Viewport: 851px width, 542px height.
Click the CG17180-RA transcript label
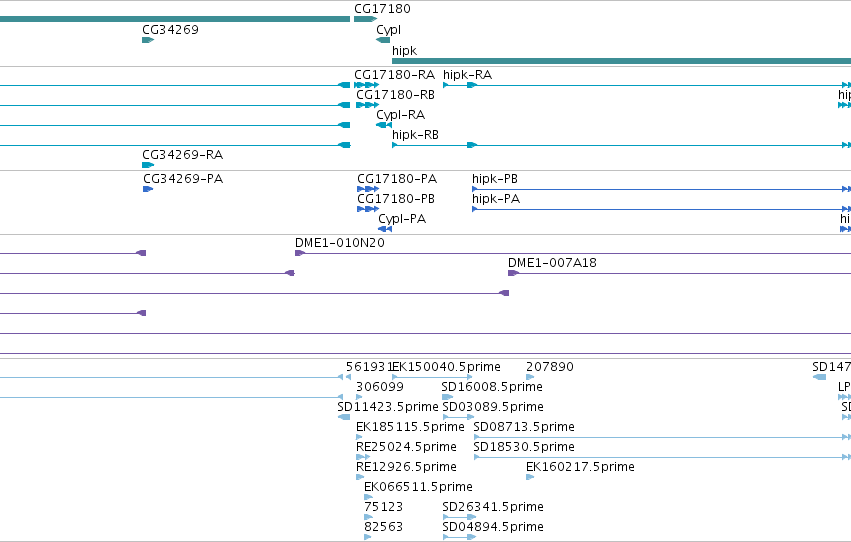[395, 75]
